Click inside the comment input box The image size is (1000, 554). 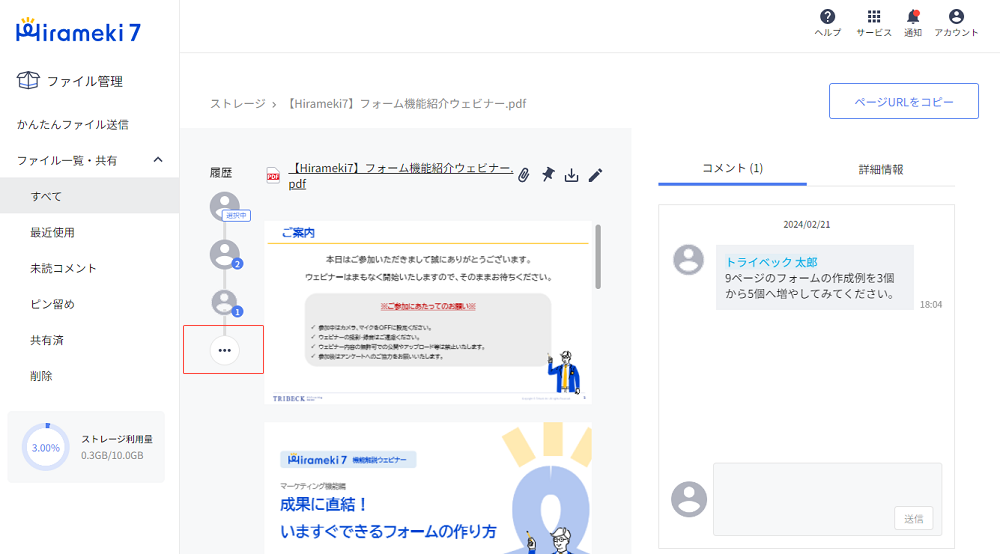[x=827, y=499]
